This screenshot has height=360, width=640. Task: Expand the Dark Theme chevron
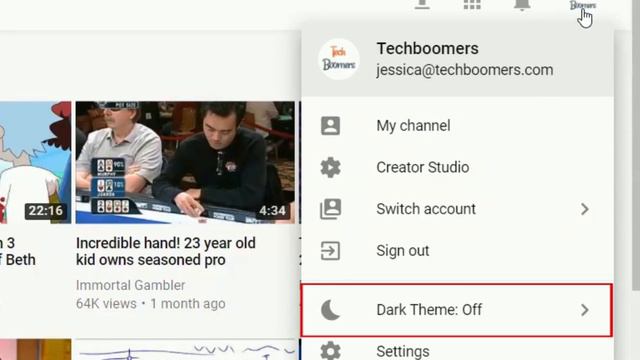click(585, 310)
